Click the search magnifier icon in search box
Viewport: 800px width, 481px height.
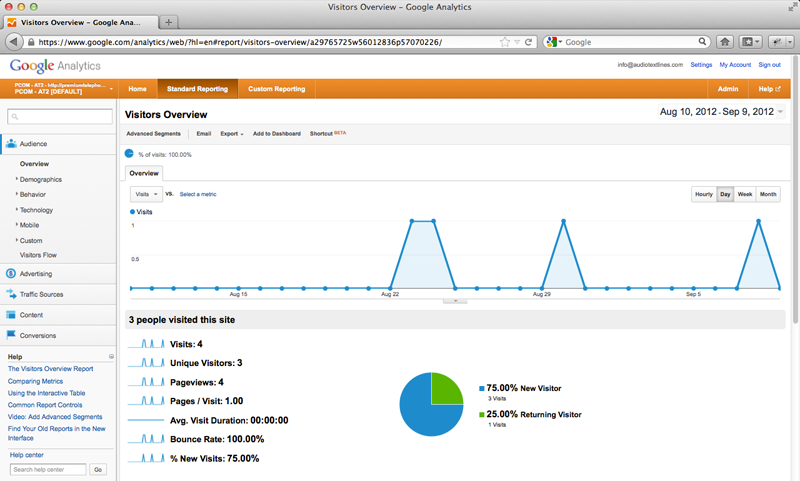(702, 41)
